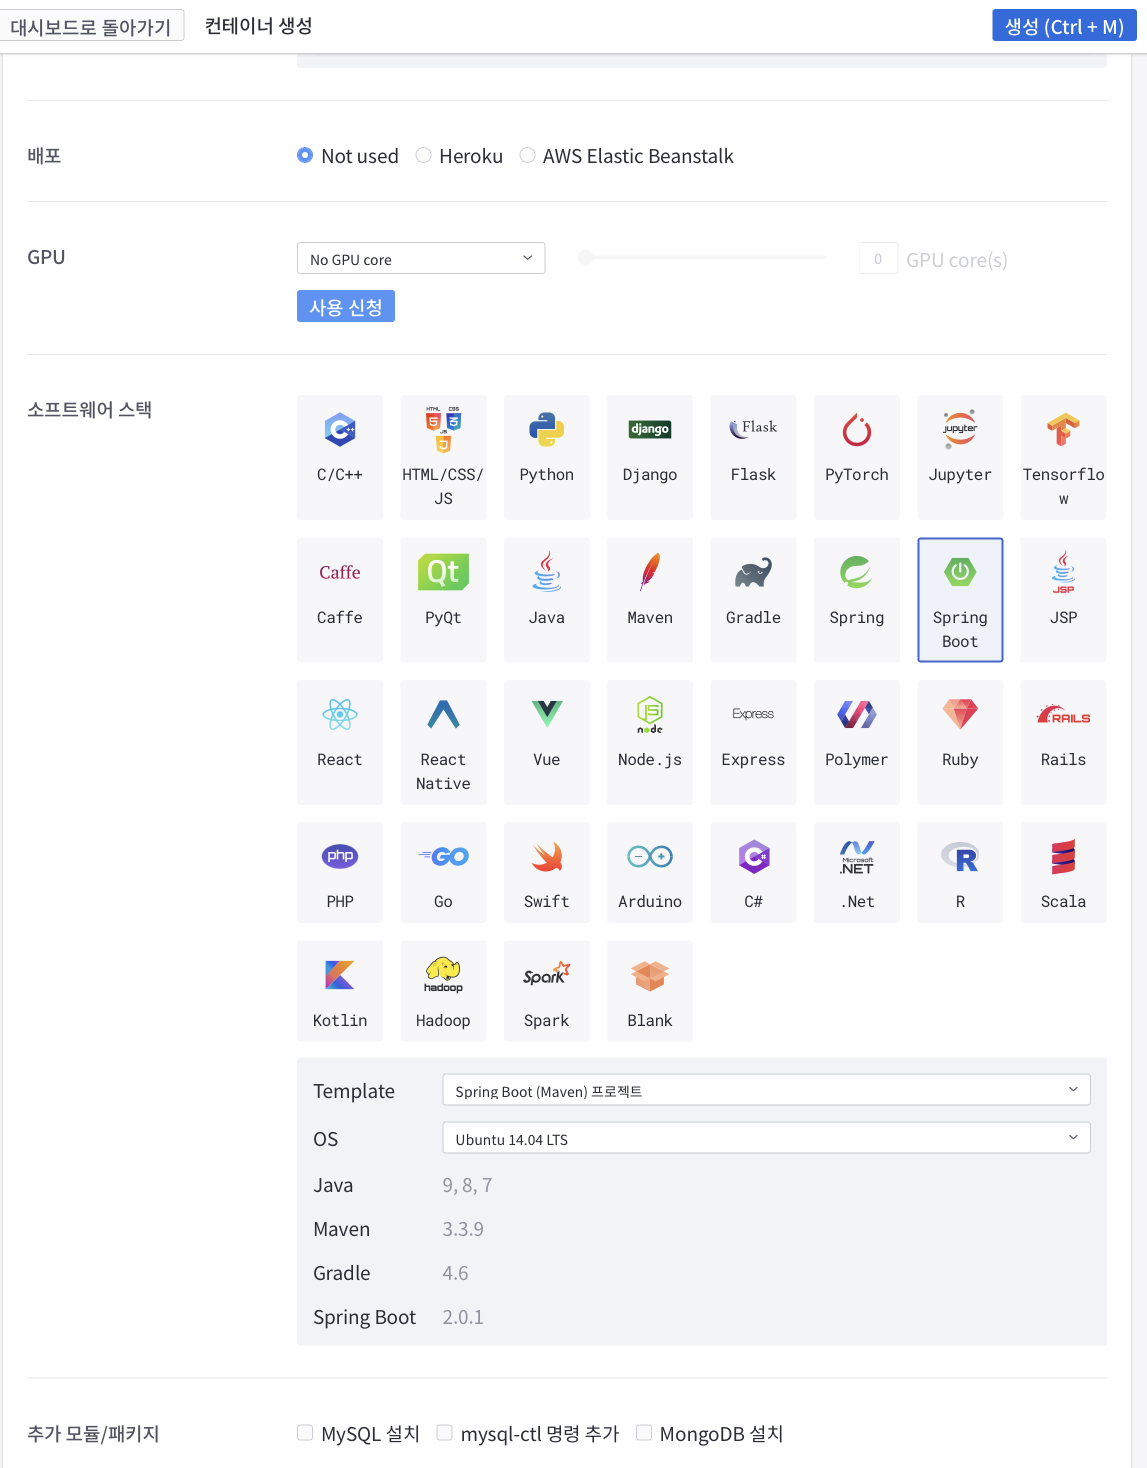The width and height of the screenshot is (1147, 1468).
Task: Check the mysql-ctl 명령 추가 option
Action: click(x=445, y=1433)
